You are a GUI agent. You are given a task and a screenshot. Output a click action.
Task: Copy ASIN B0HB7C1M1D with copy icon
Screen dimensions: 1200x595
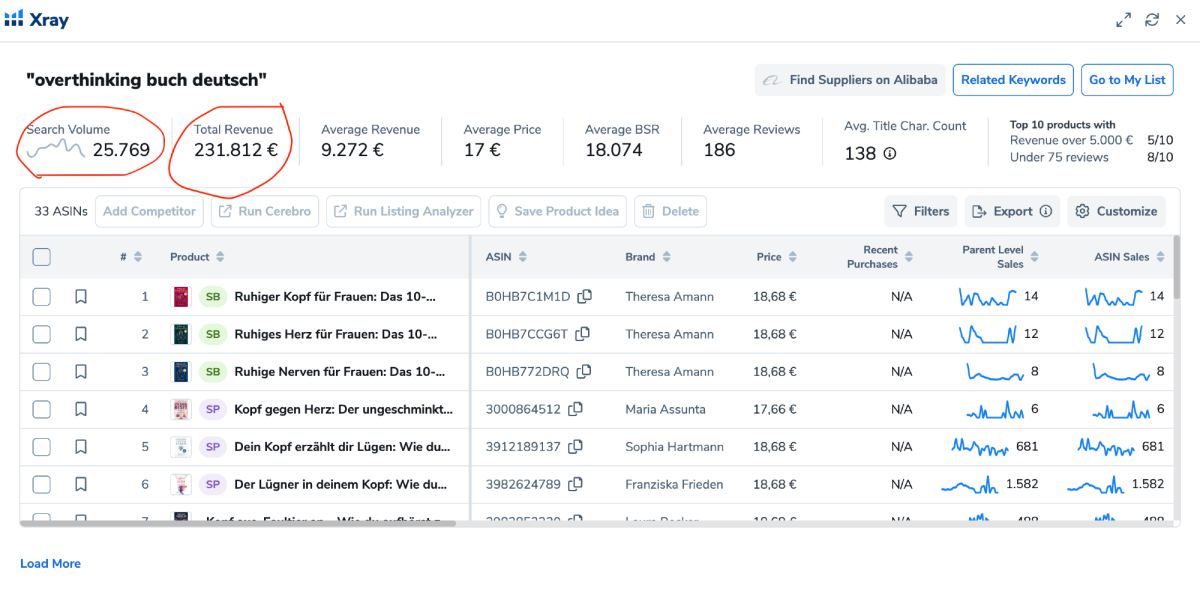pyautogui.click(x=585, y=296)
